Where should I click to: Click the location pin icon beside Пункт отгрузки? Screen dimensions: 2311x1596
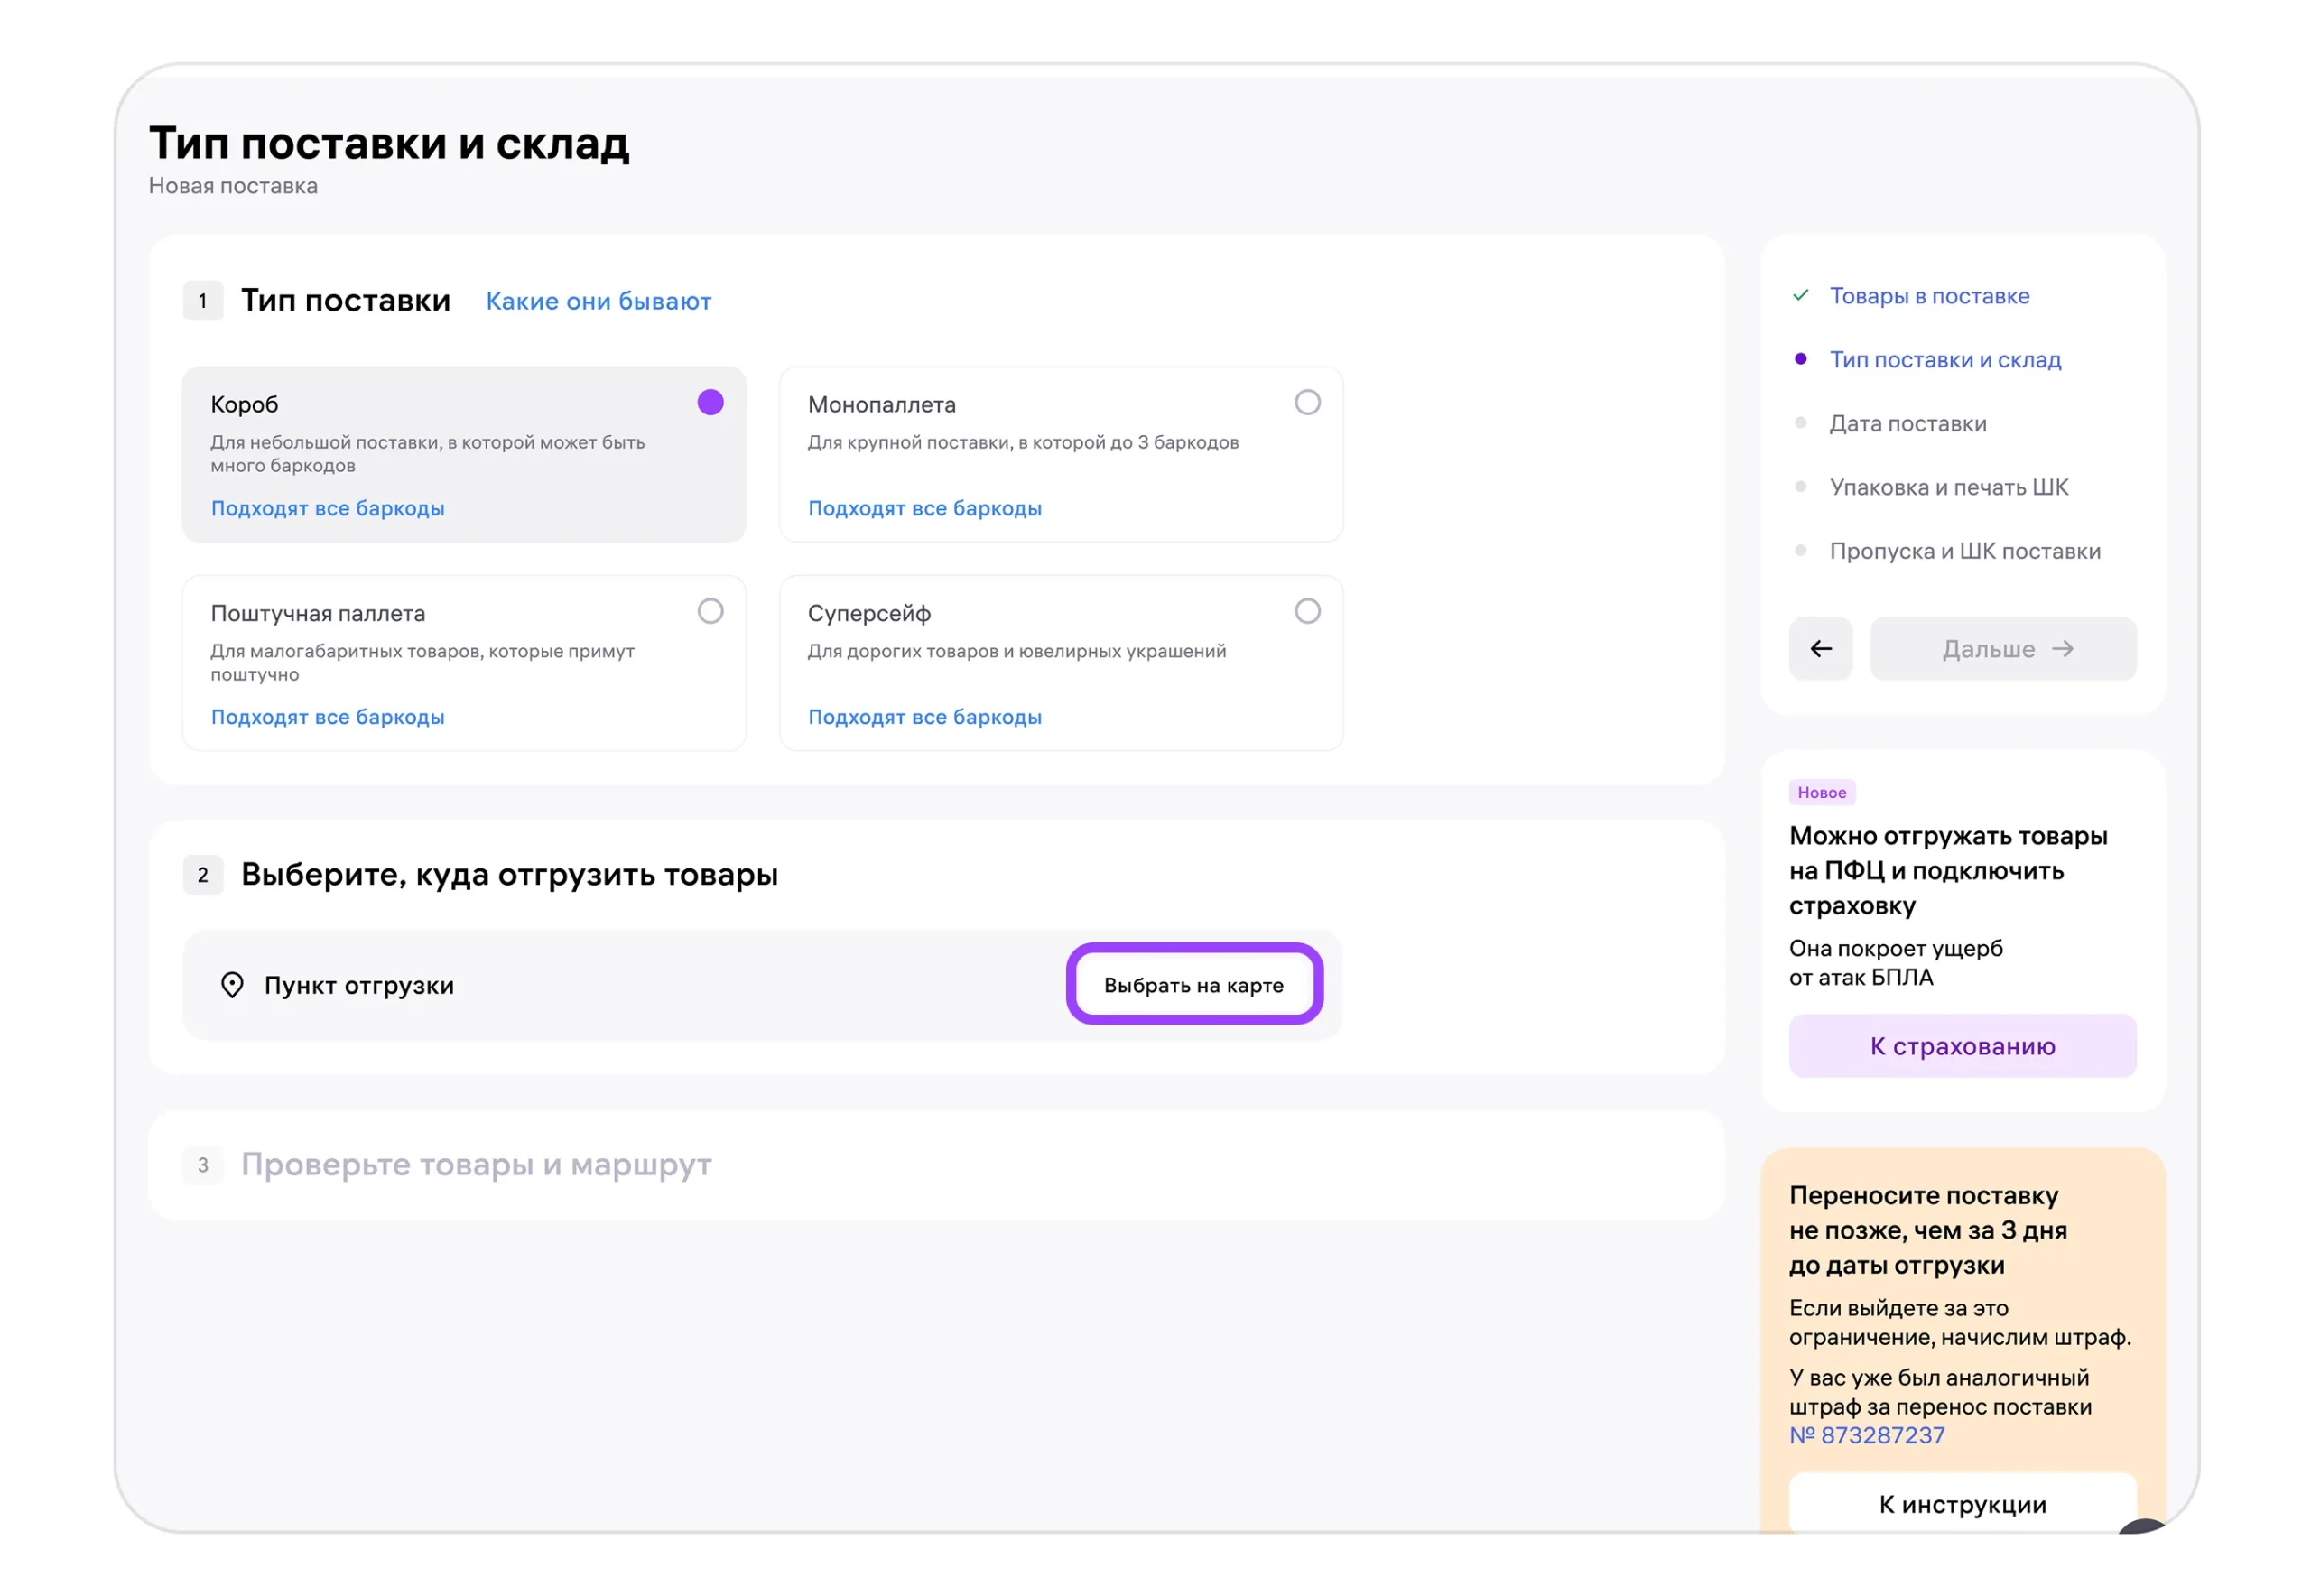[232, 986]
